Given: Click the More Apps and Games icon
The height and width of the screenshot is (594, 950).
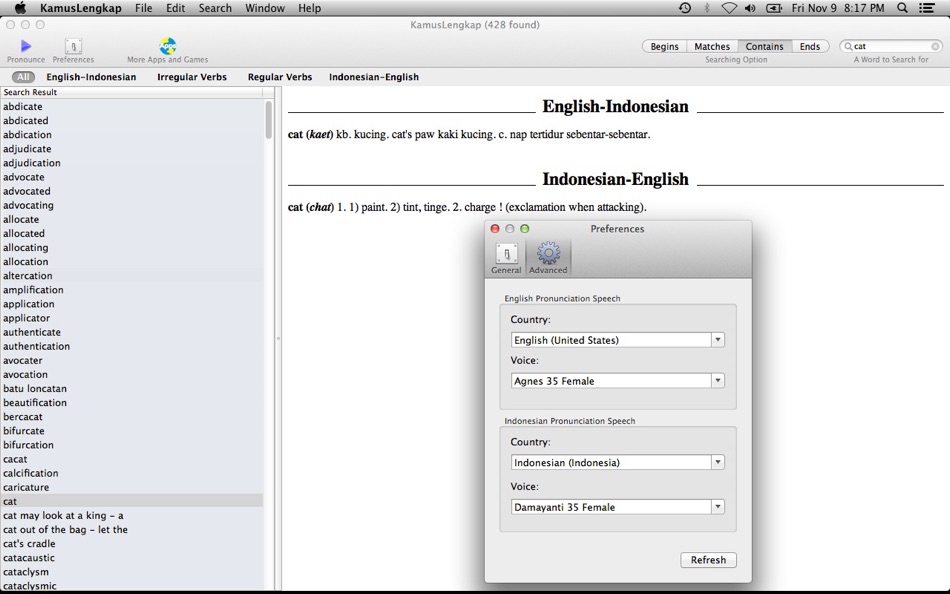Looking at the screenshot, I should coord(166,44).
